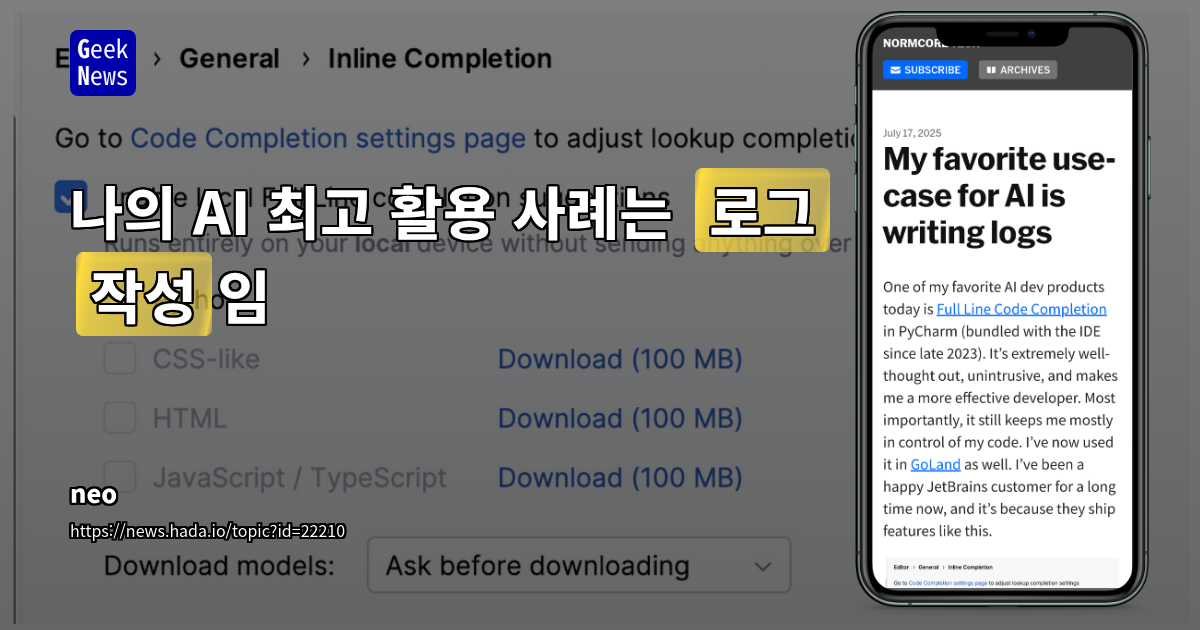The image size is (1200, 630).
Task: Open the Code Completion settings page link in the background
Action: pyautogui.click(x=328, y=137)
